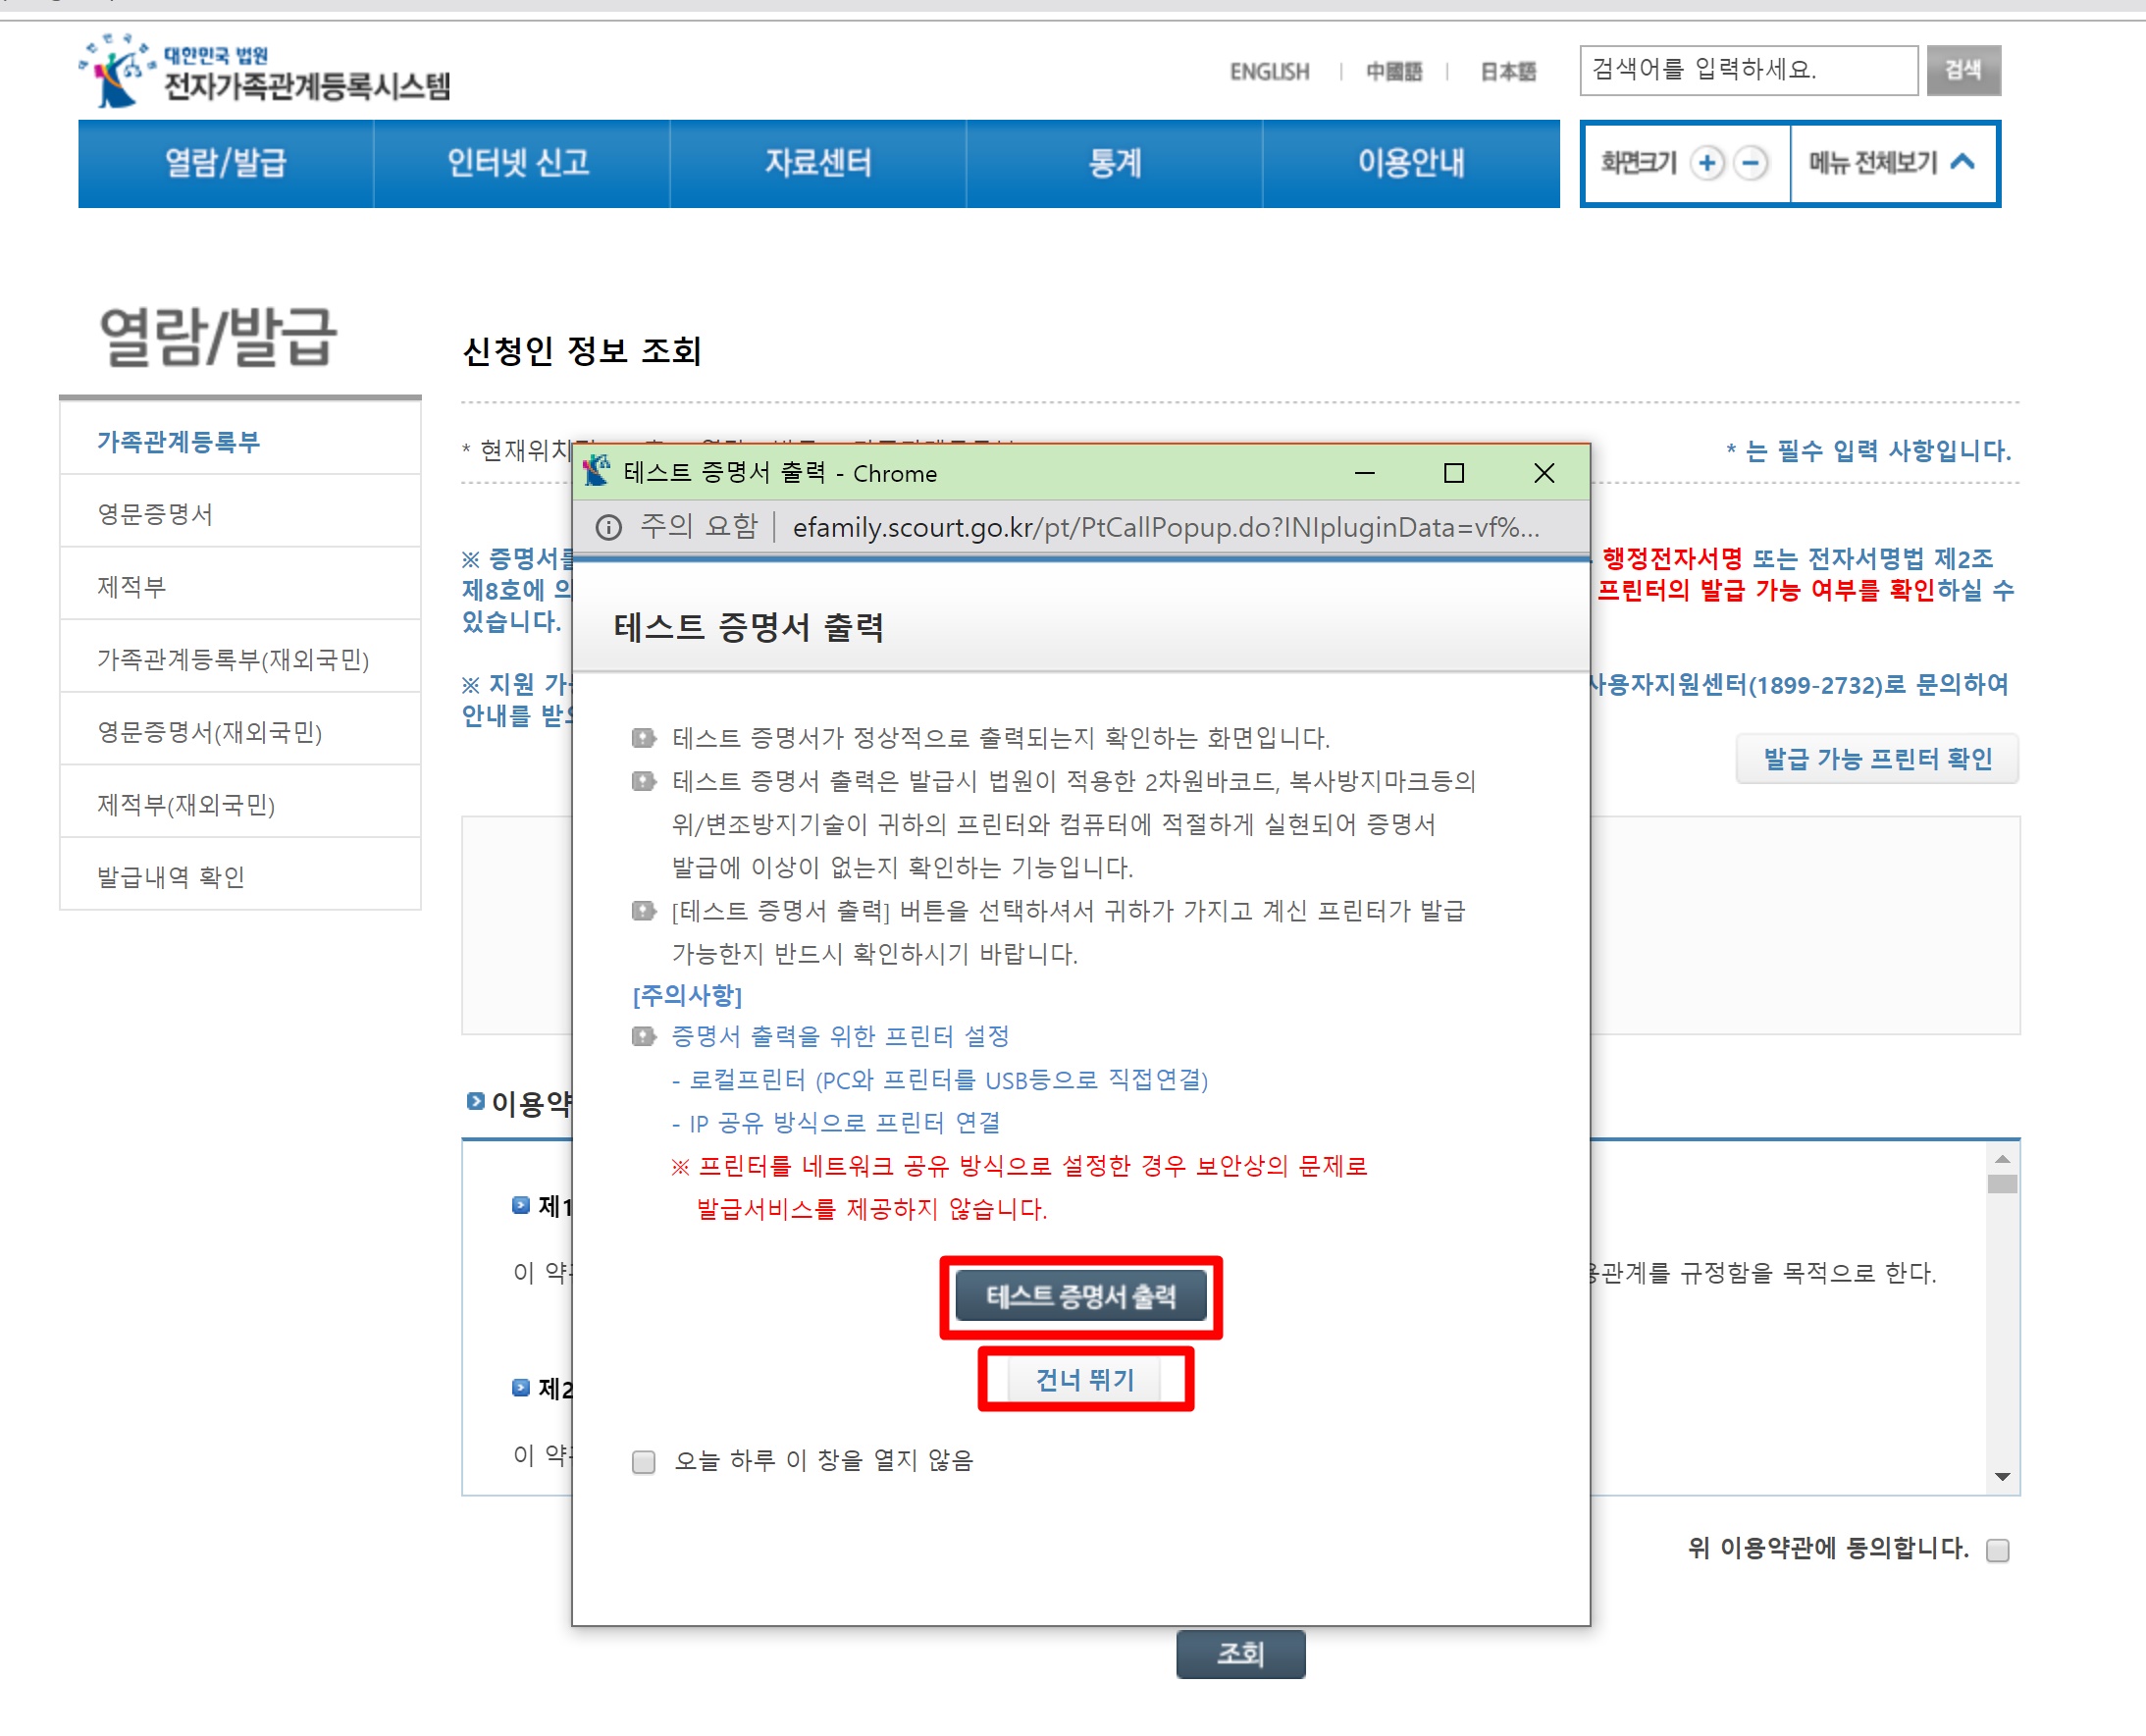Minimize the test certificate popup window
The height and width of the screenshot is (1736, 2146).
coord(1364,473)
